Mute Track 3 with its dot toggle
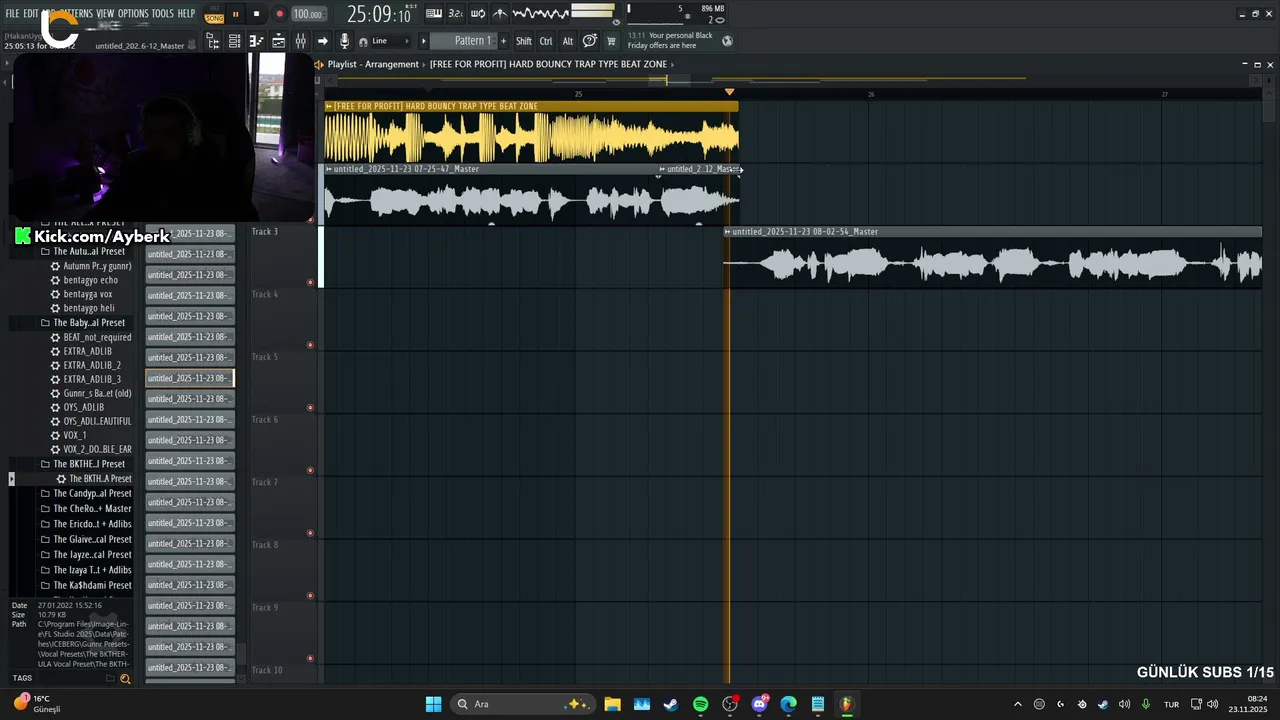 [x=310, y=282]
